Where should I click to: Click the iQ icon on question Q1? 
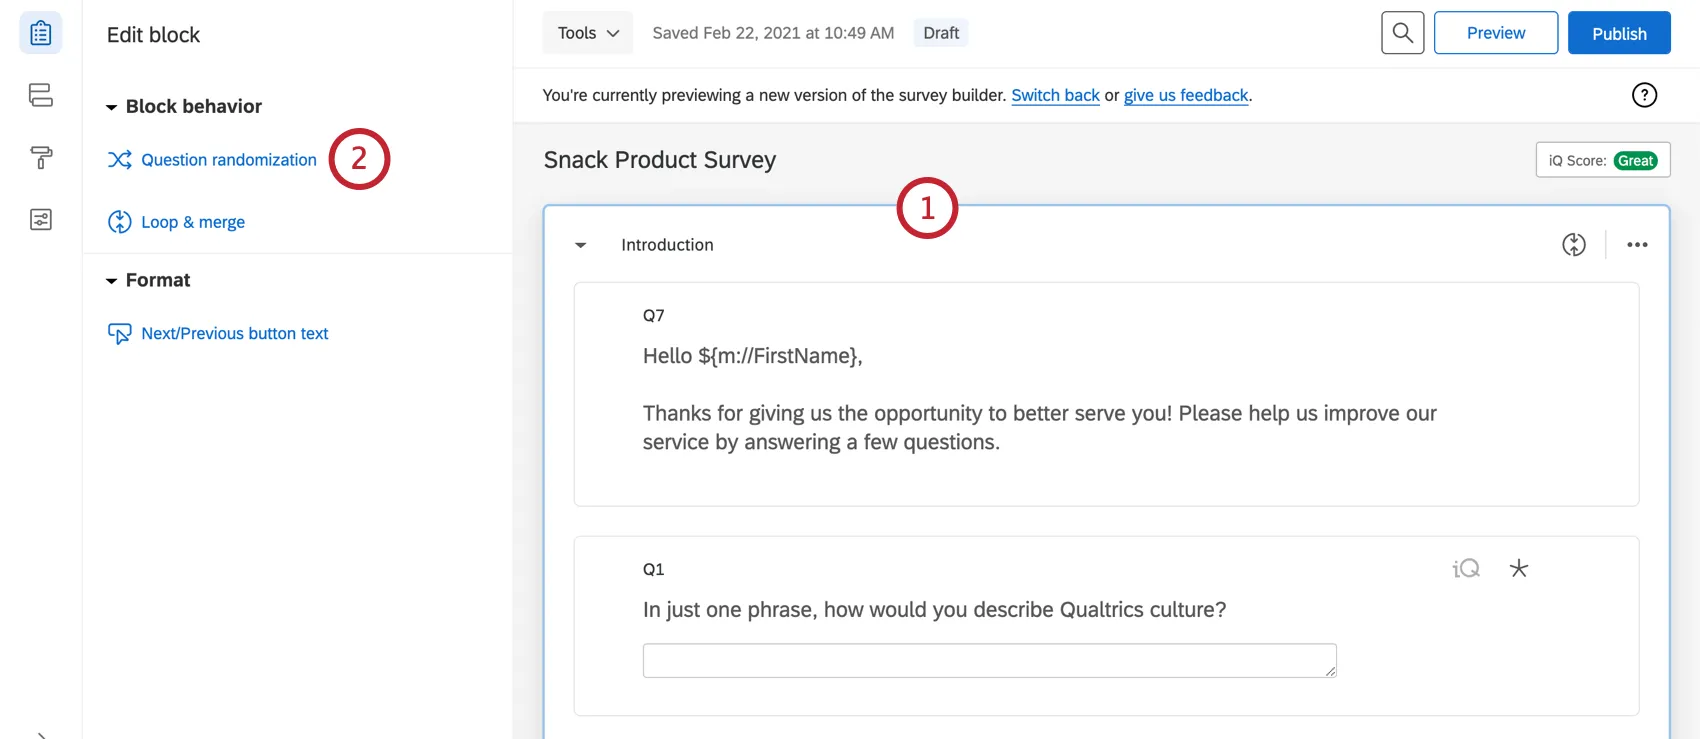[x=1466, y=569]
